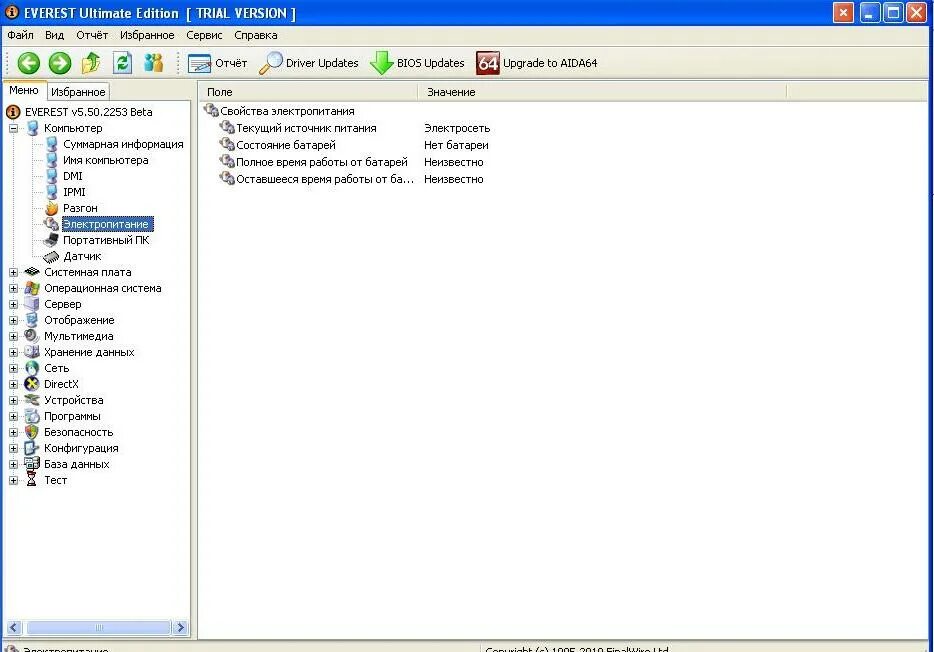The width and height of the screenshot is (934, 652).
Task: Click the Системная плата board icon
Action: (32, 272)
